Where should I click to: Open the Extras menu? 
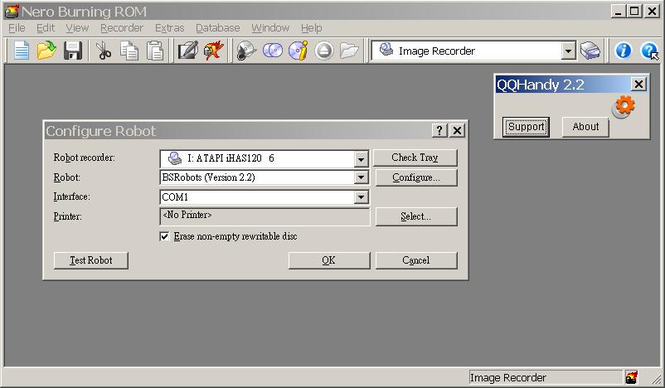coord(170,28)
